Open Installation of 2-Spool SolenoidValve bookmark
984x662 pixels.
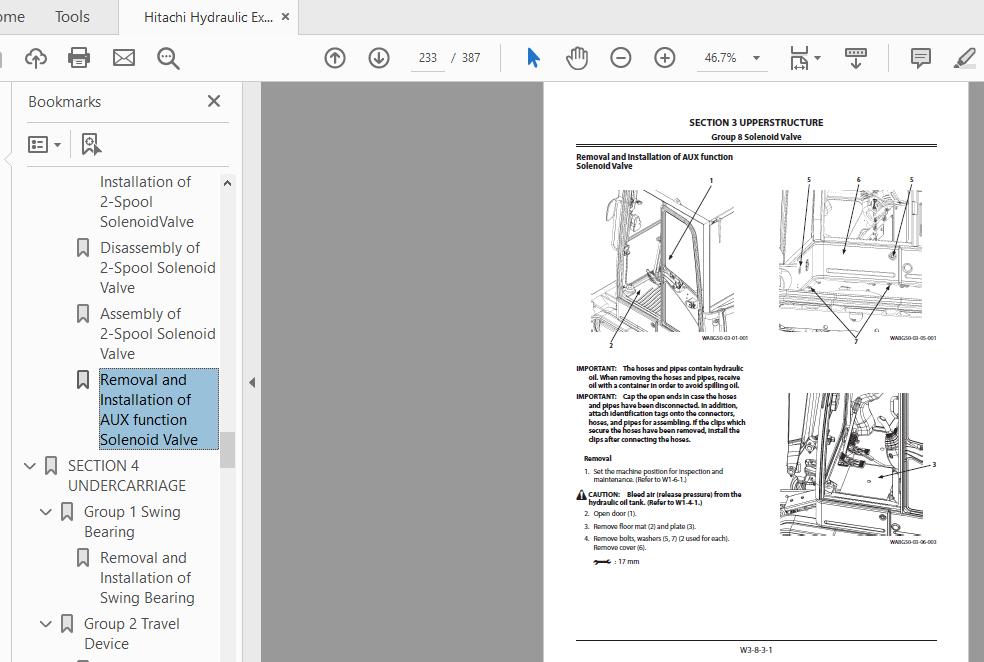click(147, 201)
